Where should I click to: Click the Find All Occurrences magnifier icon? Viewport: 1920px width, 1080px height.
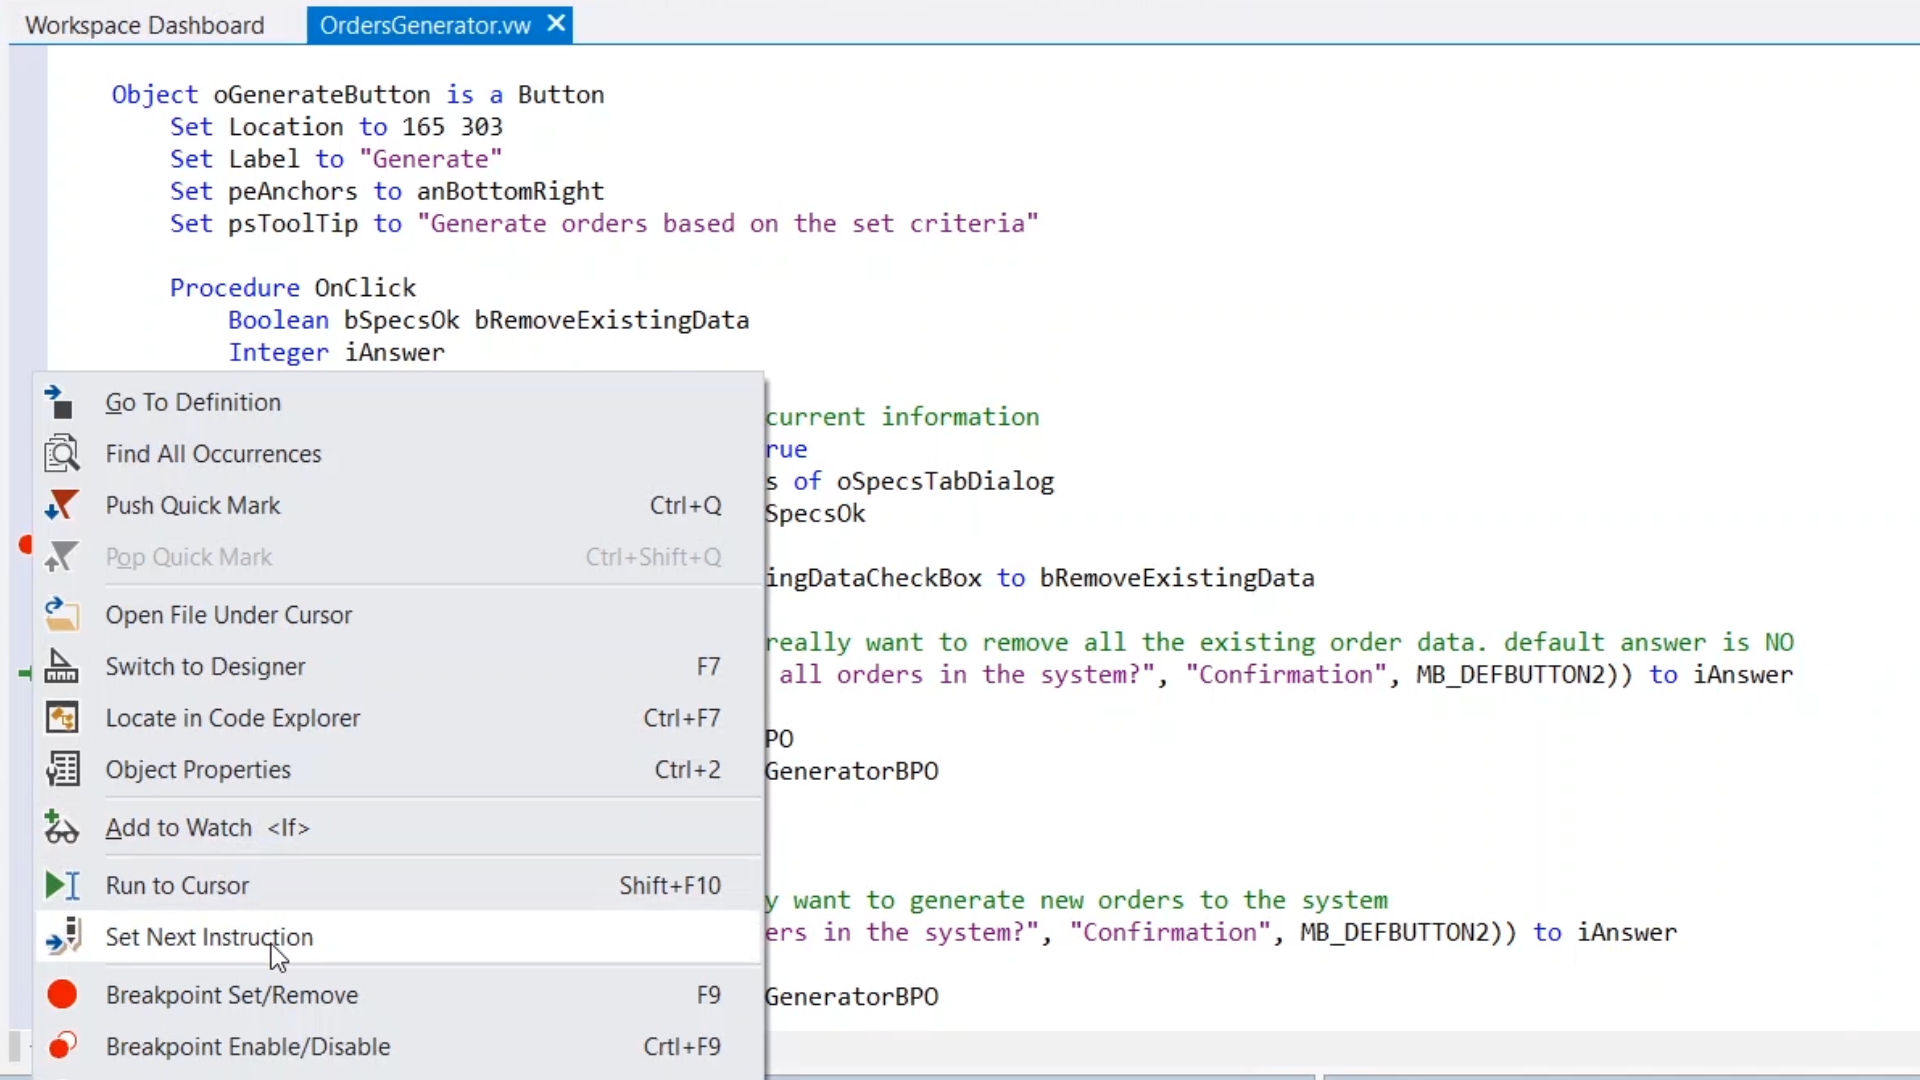click(61, 454)
